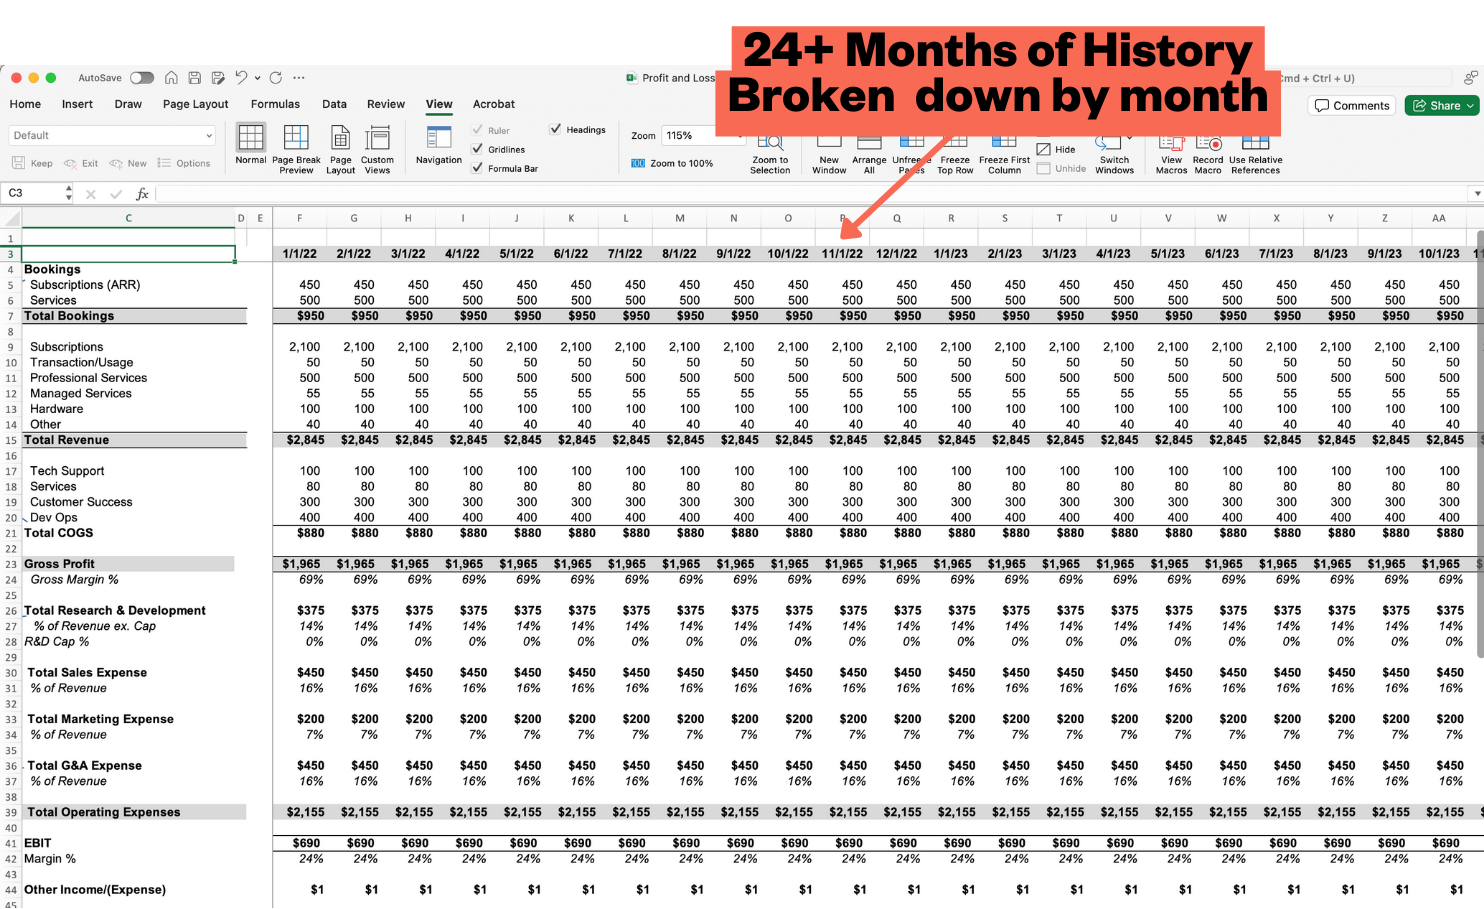
Task: Open the Formulas tab
Action: (x=275, y=104)
